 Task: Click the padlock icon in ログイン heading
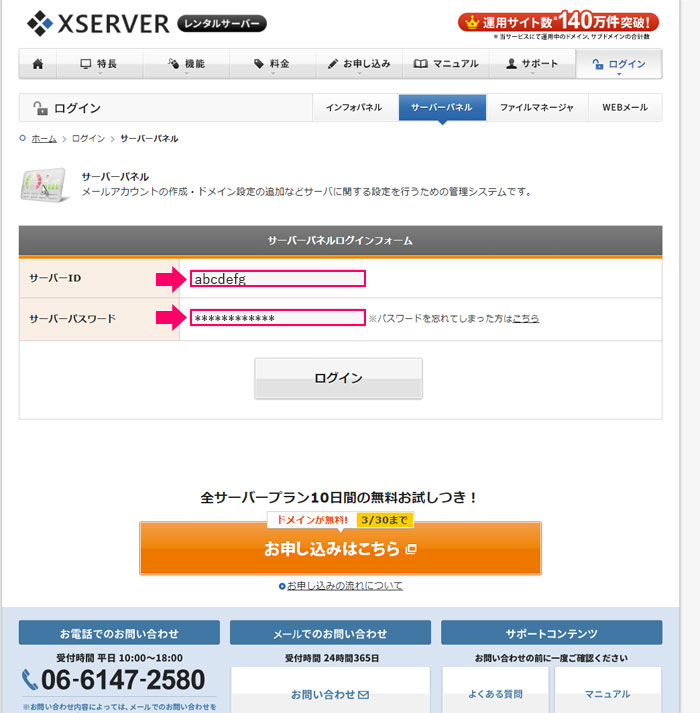click(x=40, y=108)
